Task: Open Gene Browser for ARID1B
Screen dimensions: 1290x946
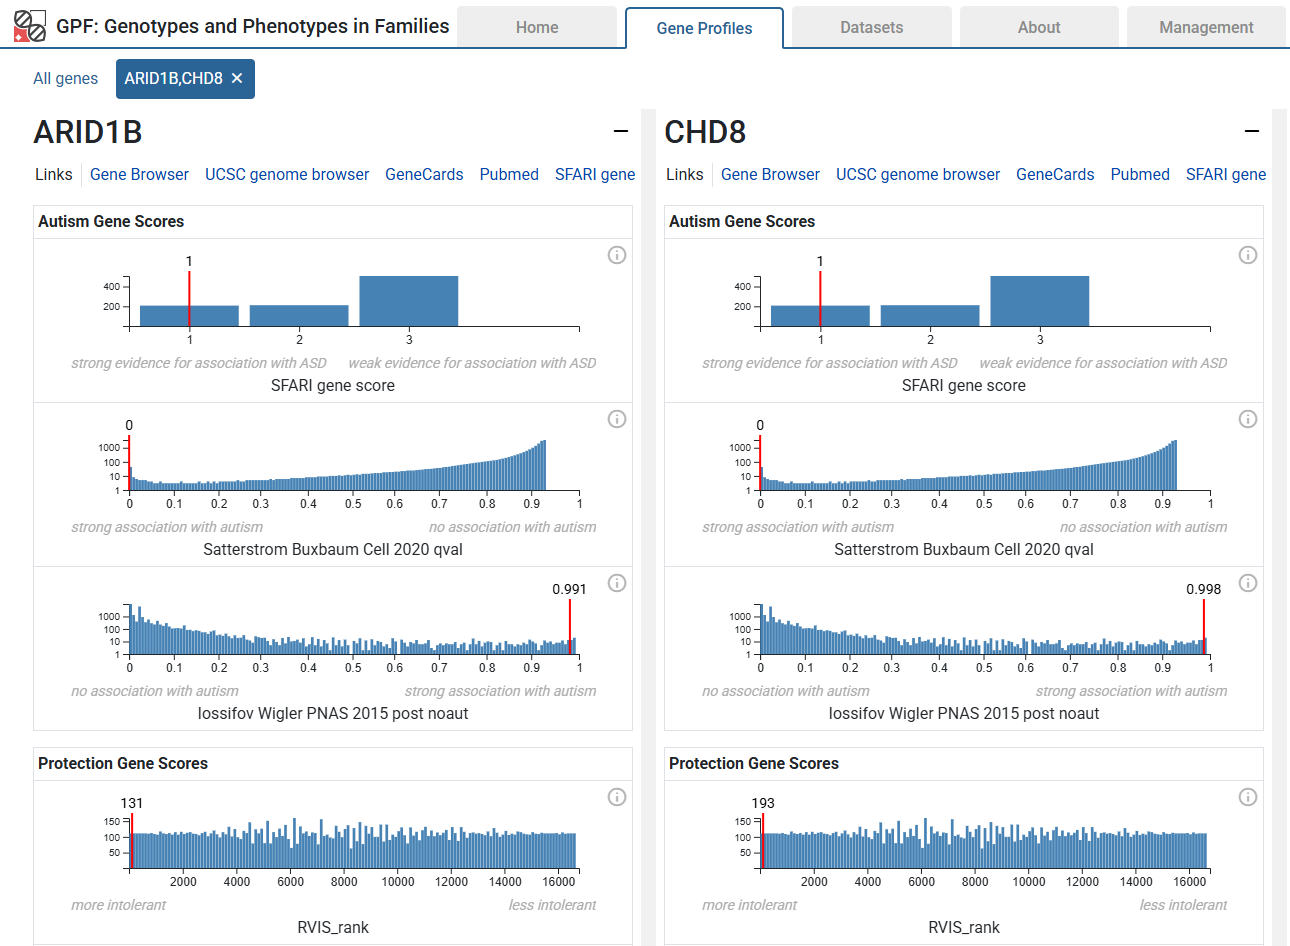Action: (x=139, y=174)
